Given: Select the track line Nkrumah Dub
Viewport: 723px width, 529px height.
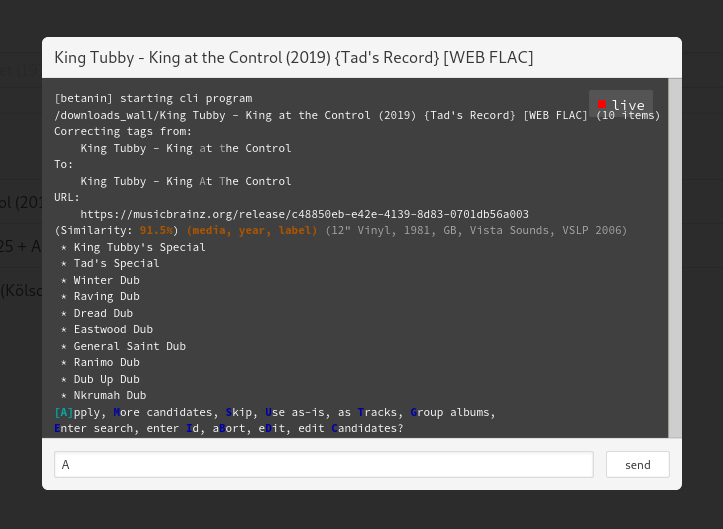Looking at the screenshot, I should [x=110, y=395].
